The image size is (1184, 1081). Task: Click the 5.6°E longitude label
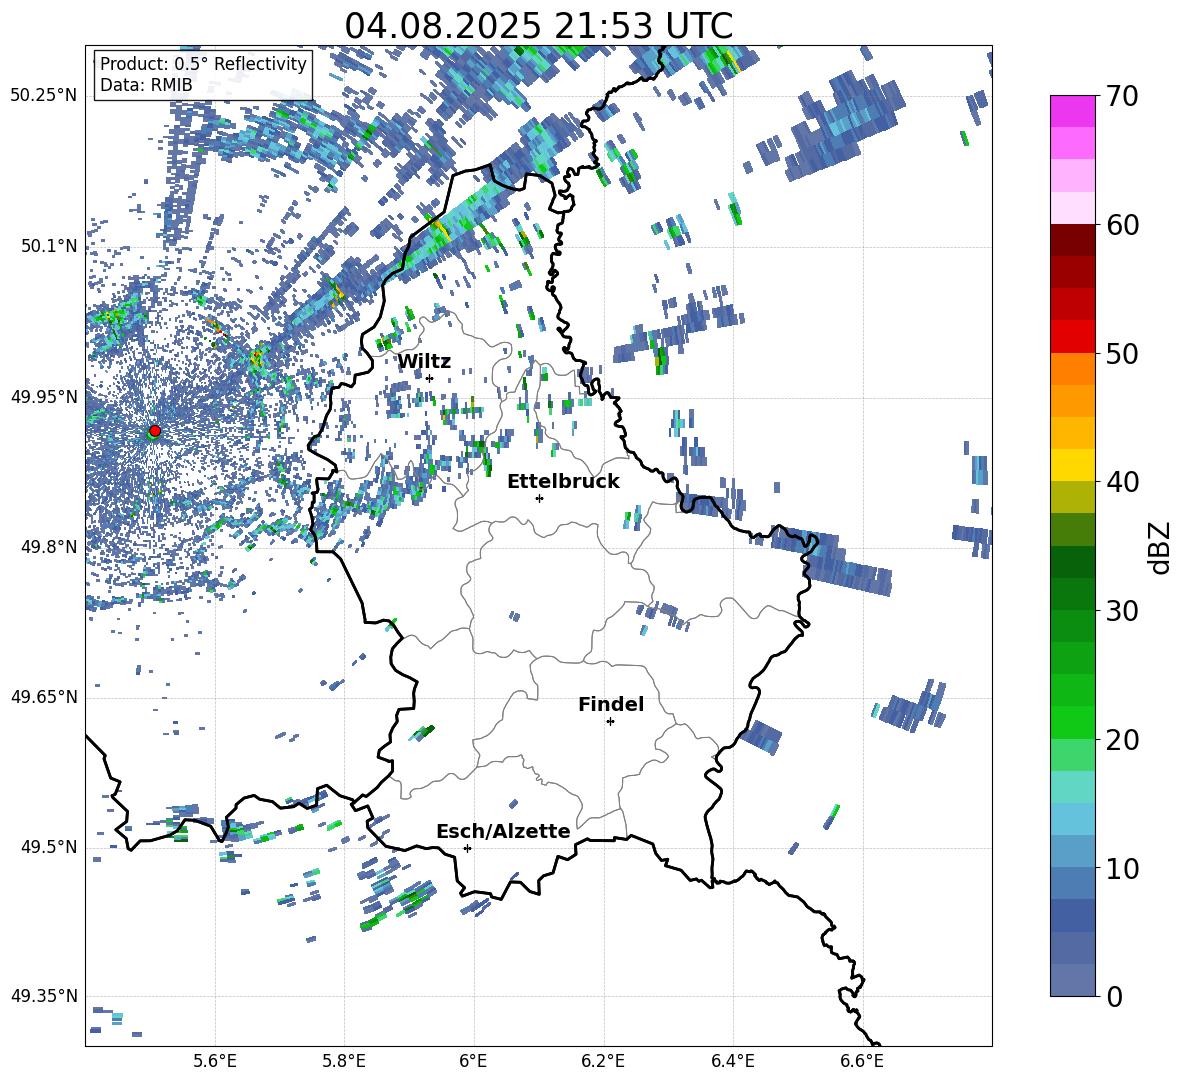coord(215,1061)
